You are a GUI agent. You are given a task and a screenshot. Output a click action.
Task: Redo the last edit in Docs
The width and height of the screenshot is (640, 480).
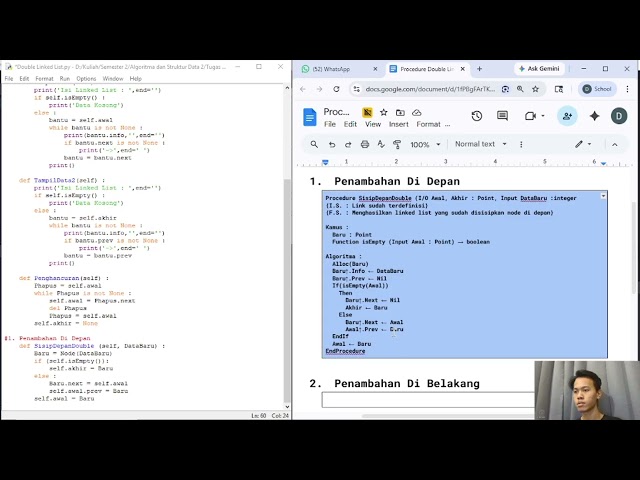(x=348, y=144)
